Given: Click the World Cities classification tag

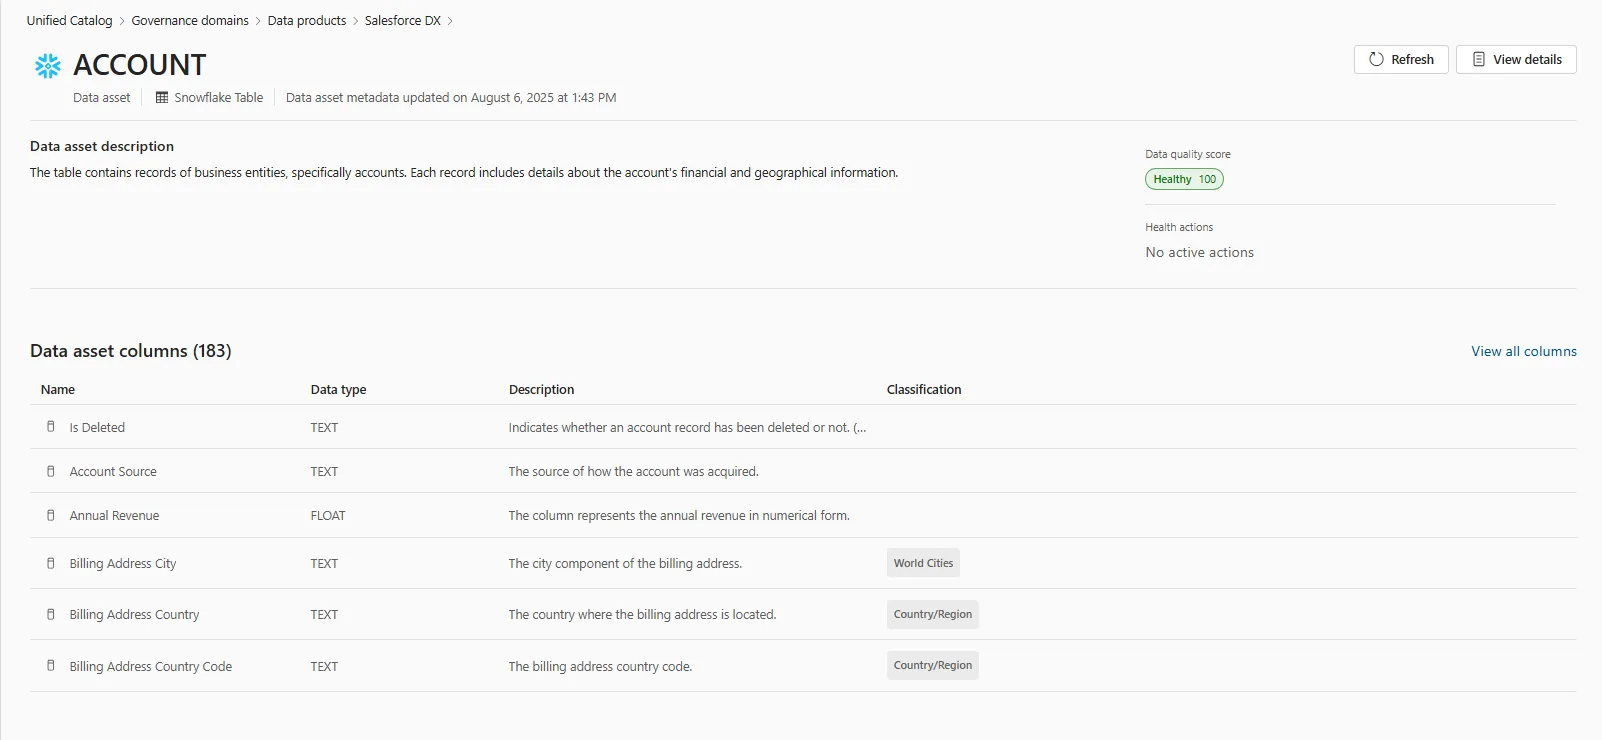Looking at the screenshot, I should click(923, 563).
